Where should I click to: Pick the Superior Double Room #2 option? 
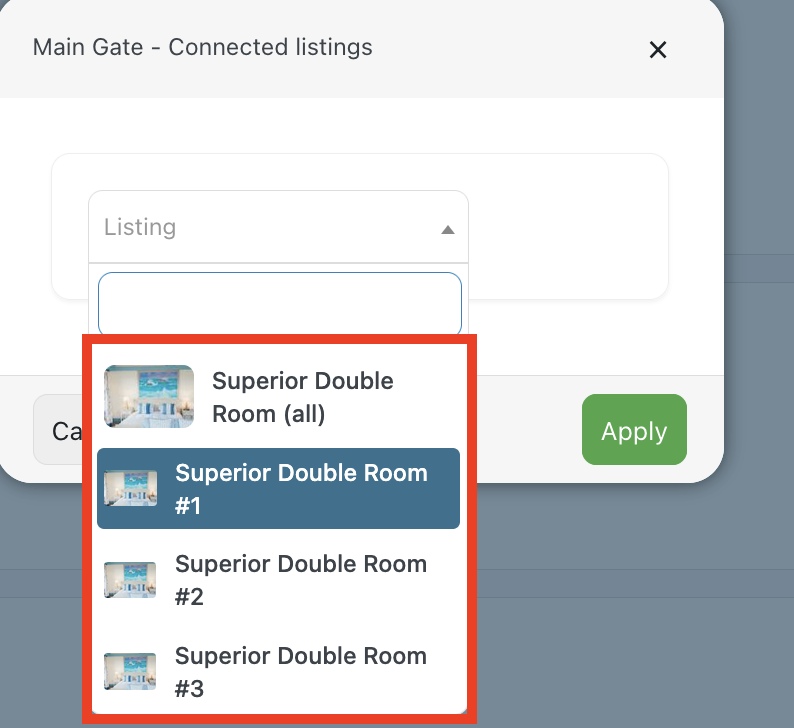point(301,580)
